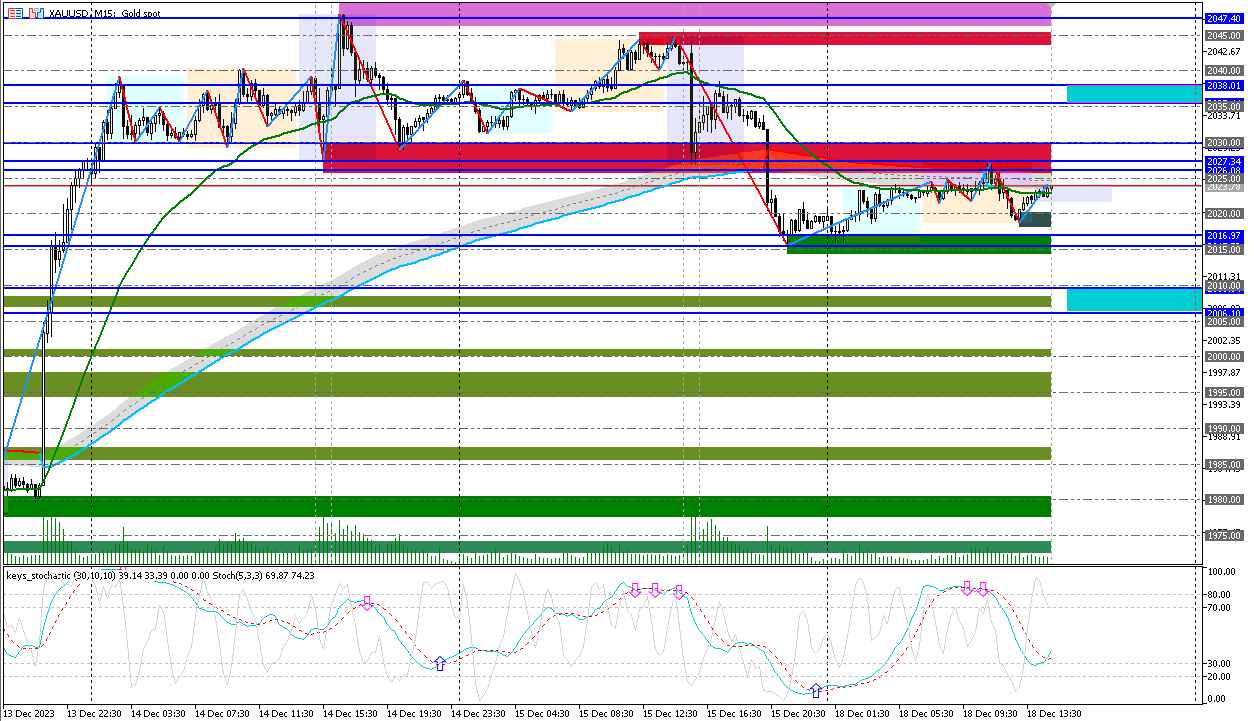Click the 2016.97 blue price level label
This screenshot has width=1254, height=721.
point(1223,235)
